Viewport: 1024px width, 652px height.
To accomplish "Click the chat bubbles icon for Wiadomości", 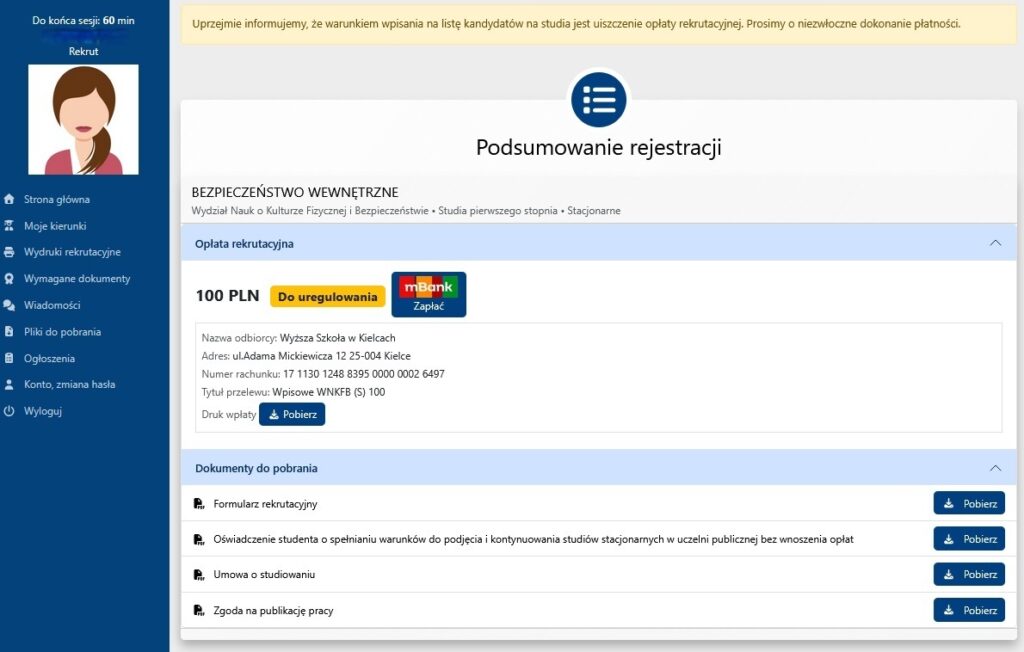I will click(x=9, y=305).
